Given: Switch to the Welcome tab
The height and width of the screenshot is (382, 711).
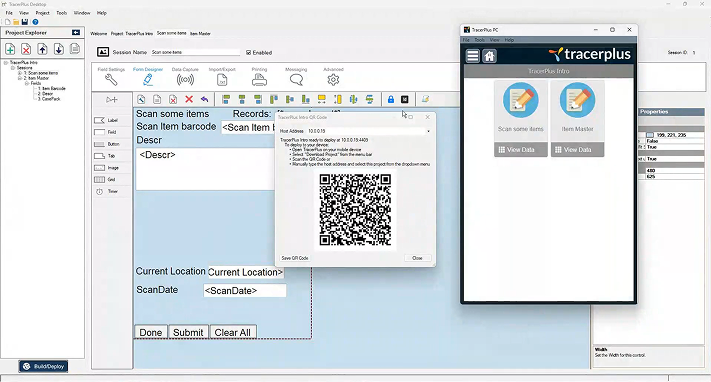Looking at the screenshot, I should 98,34.
